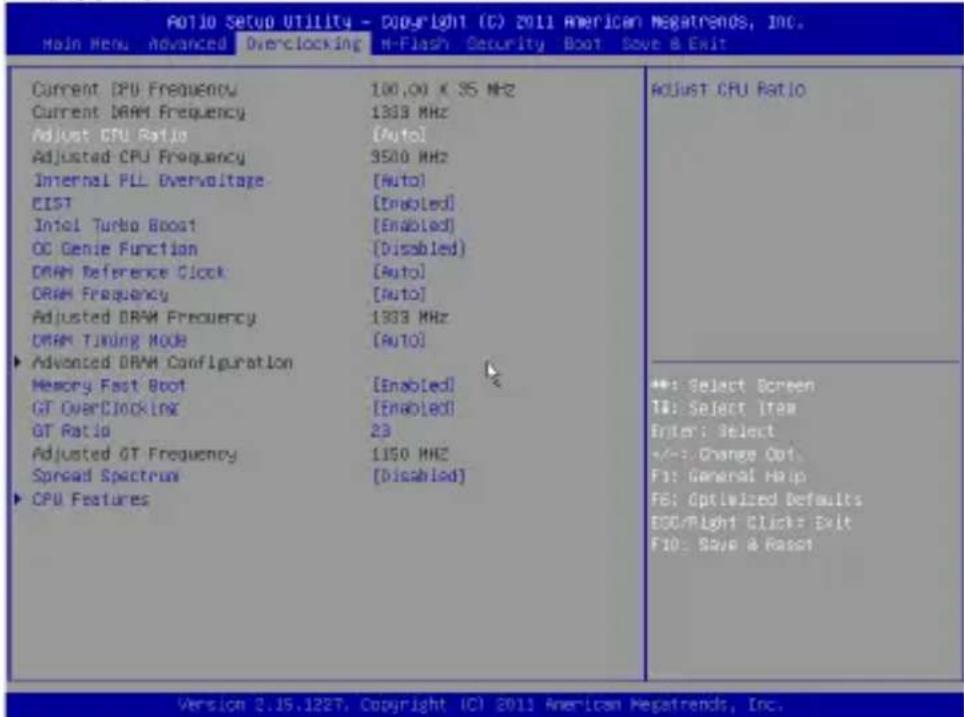Click the Current CPU Frequency label
964x717 pixels.
pos(134,90)
